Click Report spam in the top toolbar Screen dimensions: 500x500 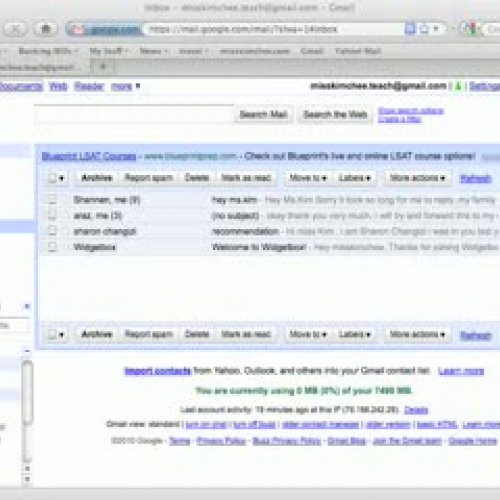click(149, 178)
